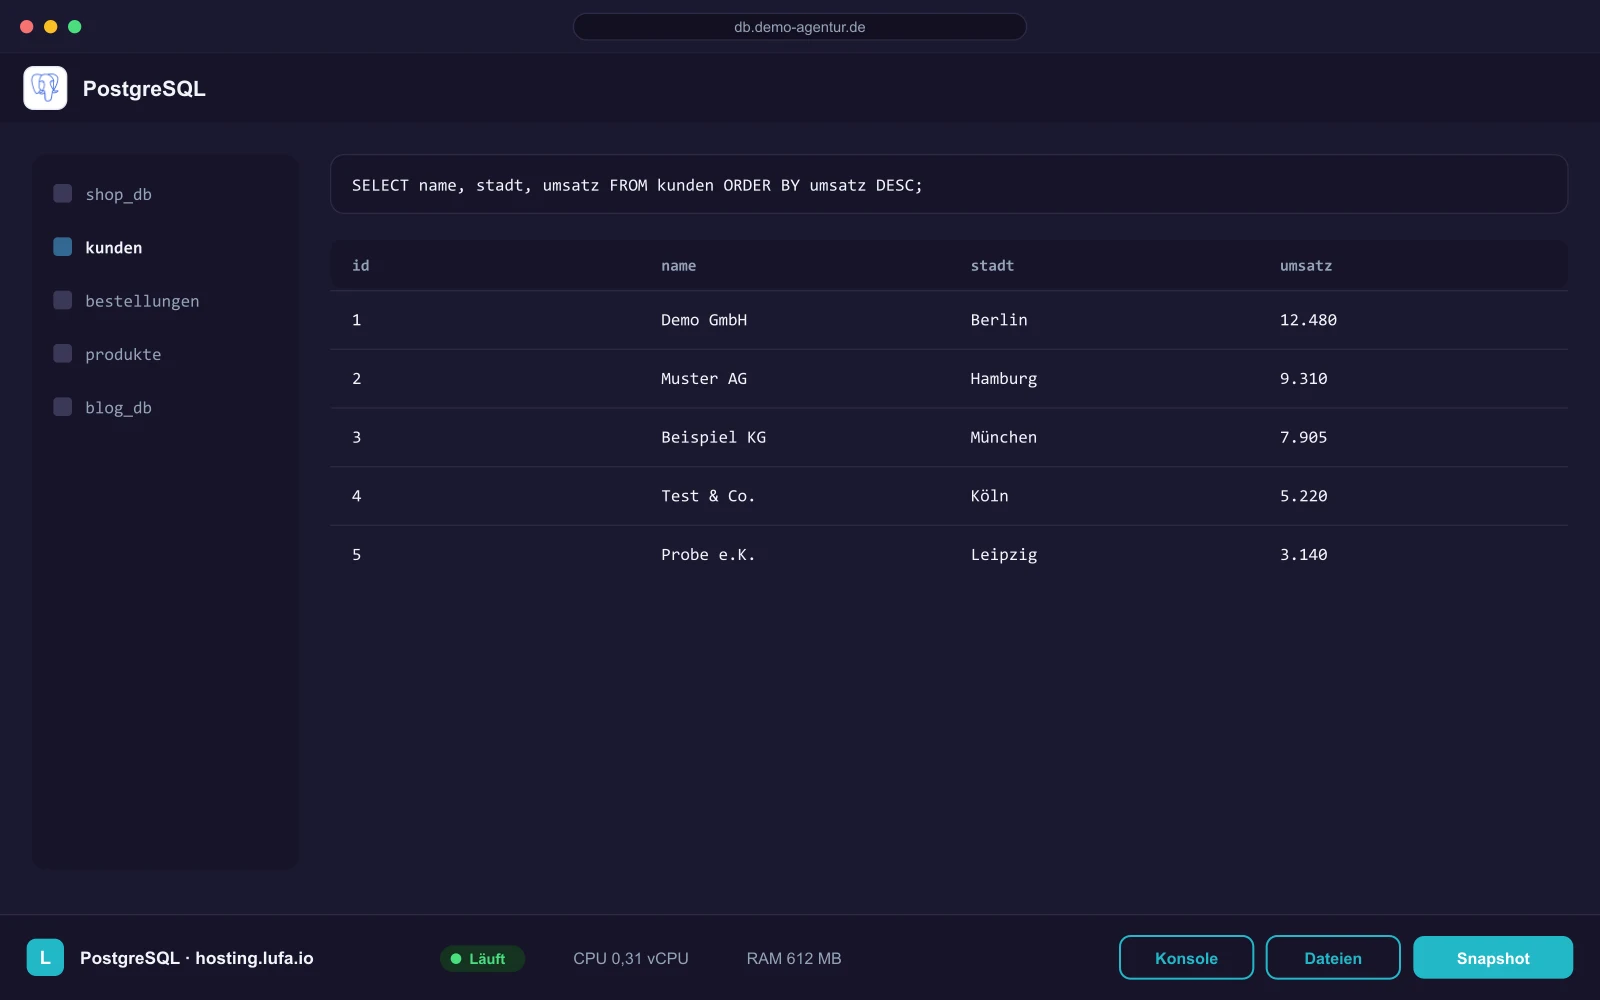Open the Konsole button
The image size is (1600, 1000).
click(1186, 957)
